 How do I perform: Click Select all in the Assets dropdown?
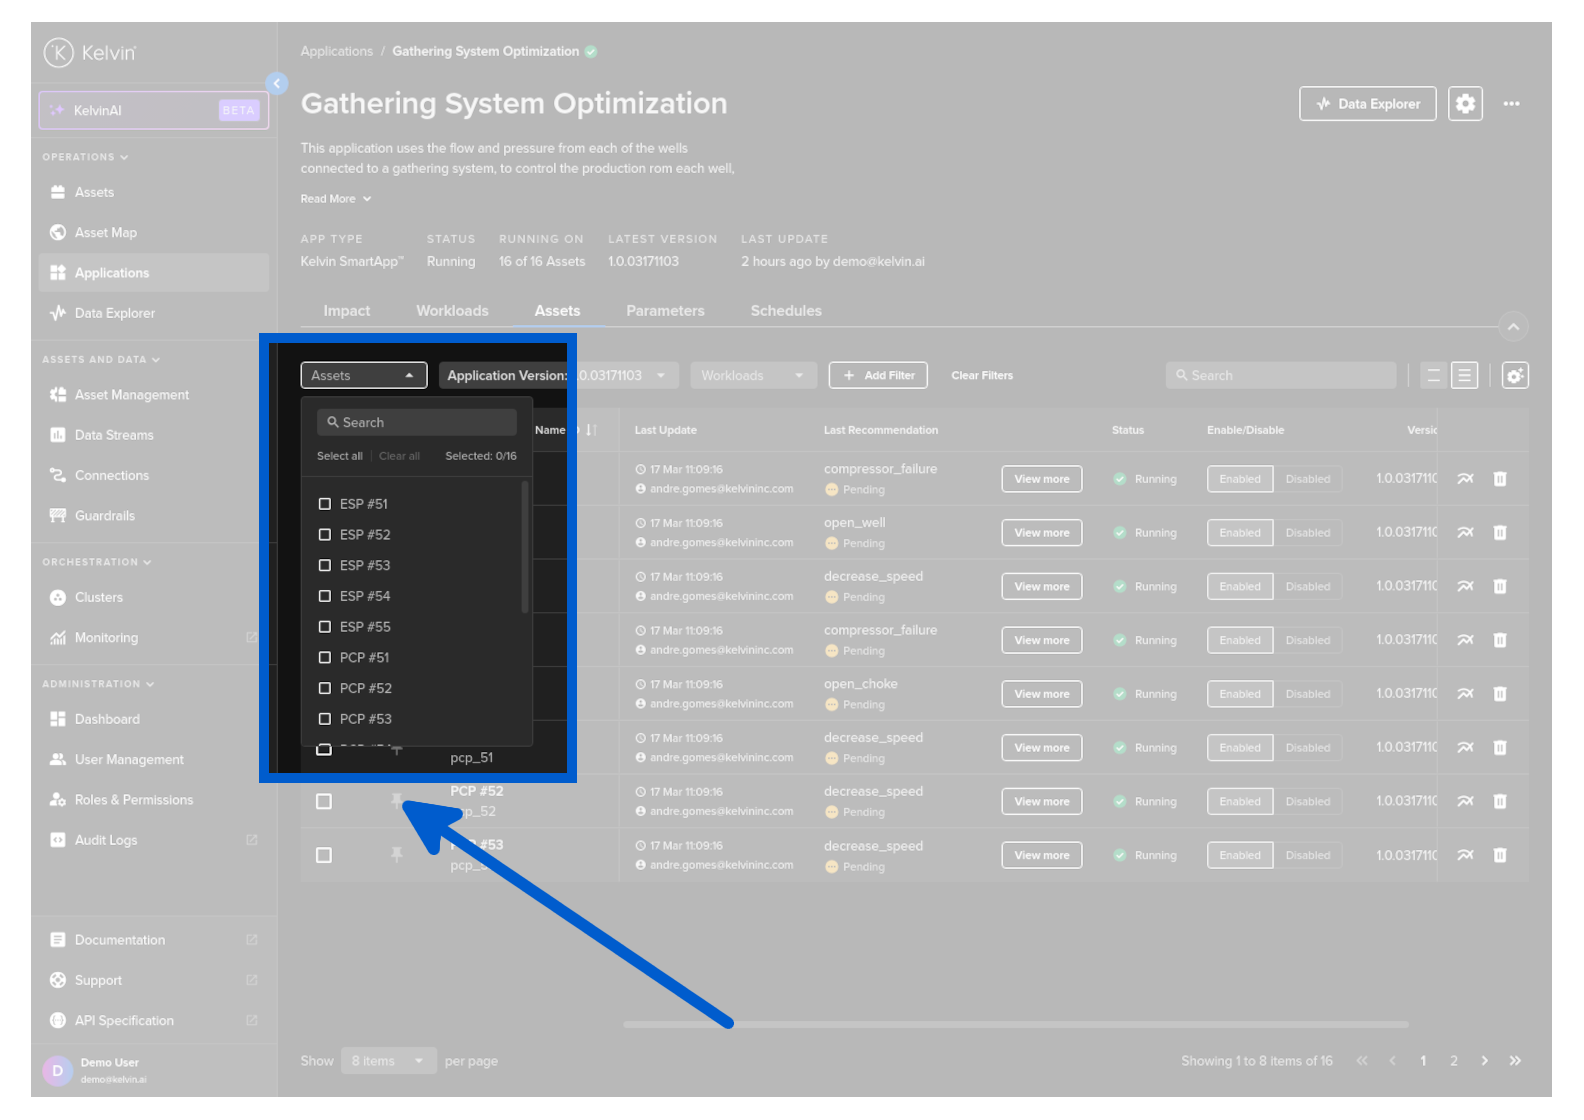[339, 456]
